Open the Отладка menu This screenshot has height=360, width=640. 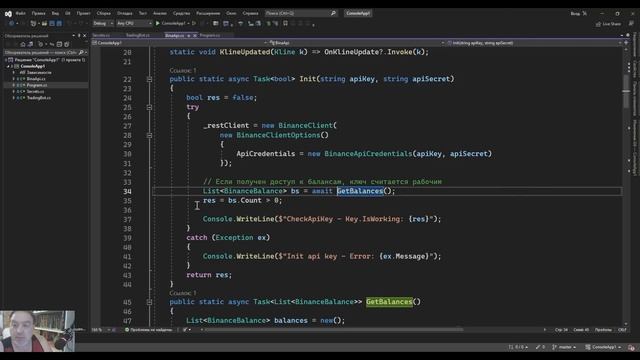coord(124,13)
